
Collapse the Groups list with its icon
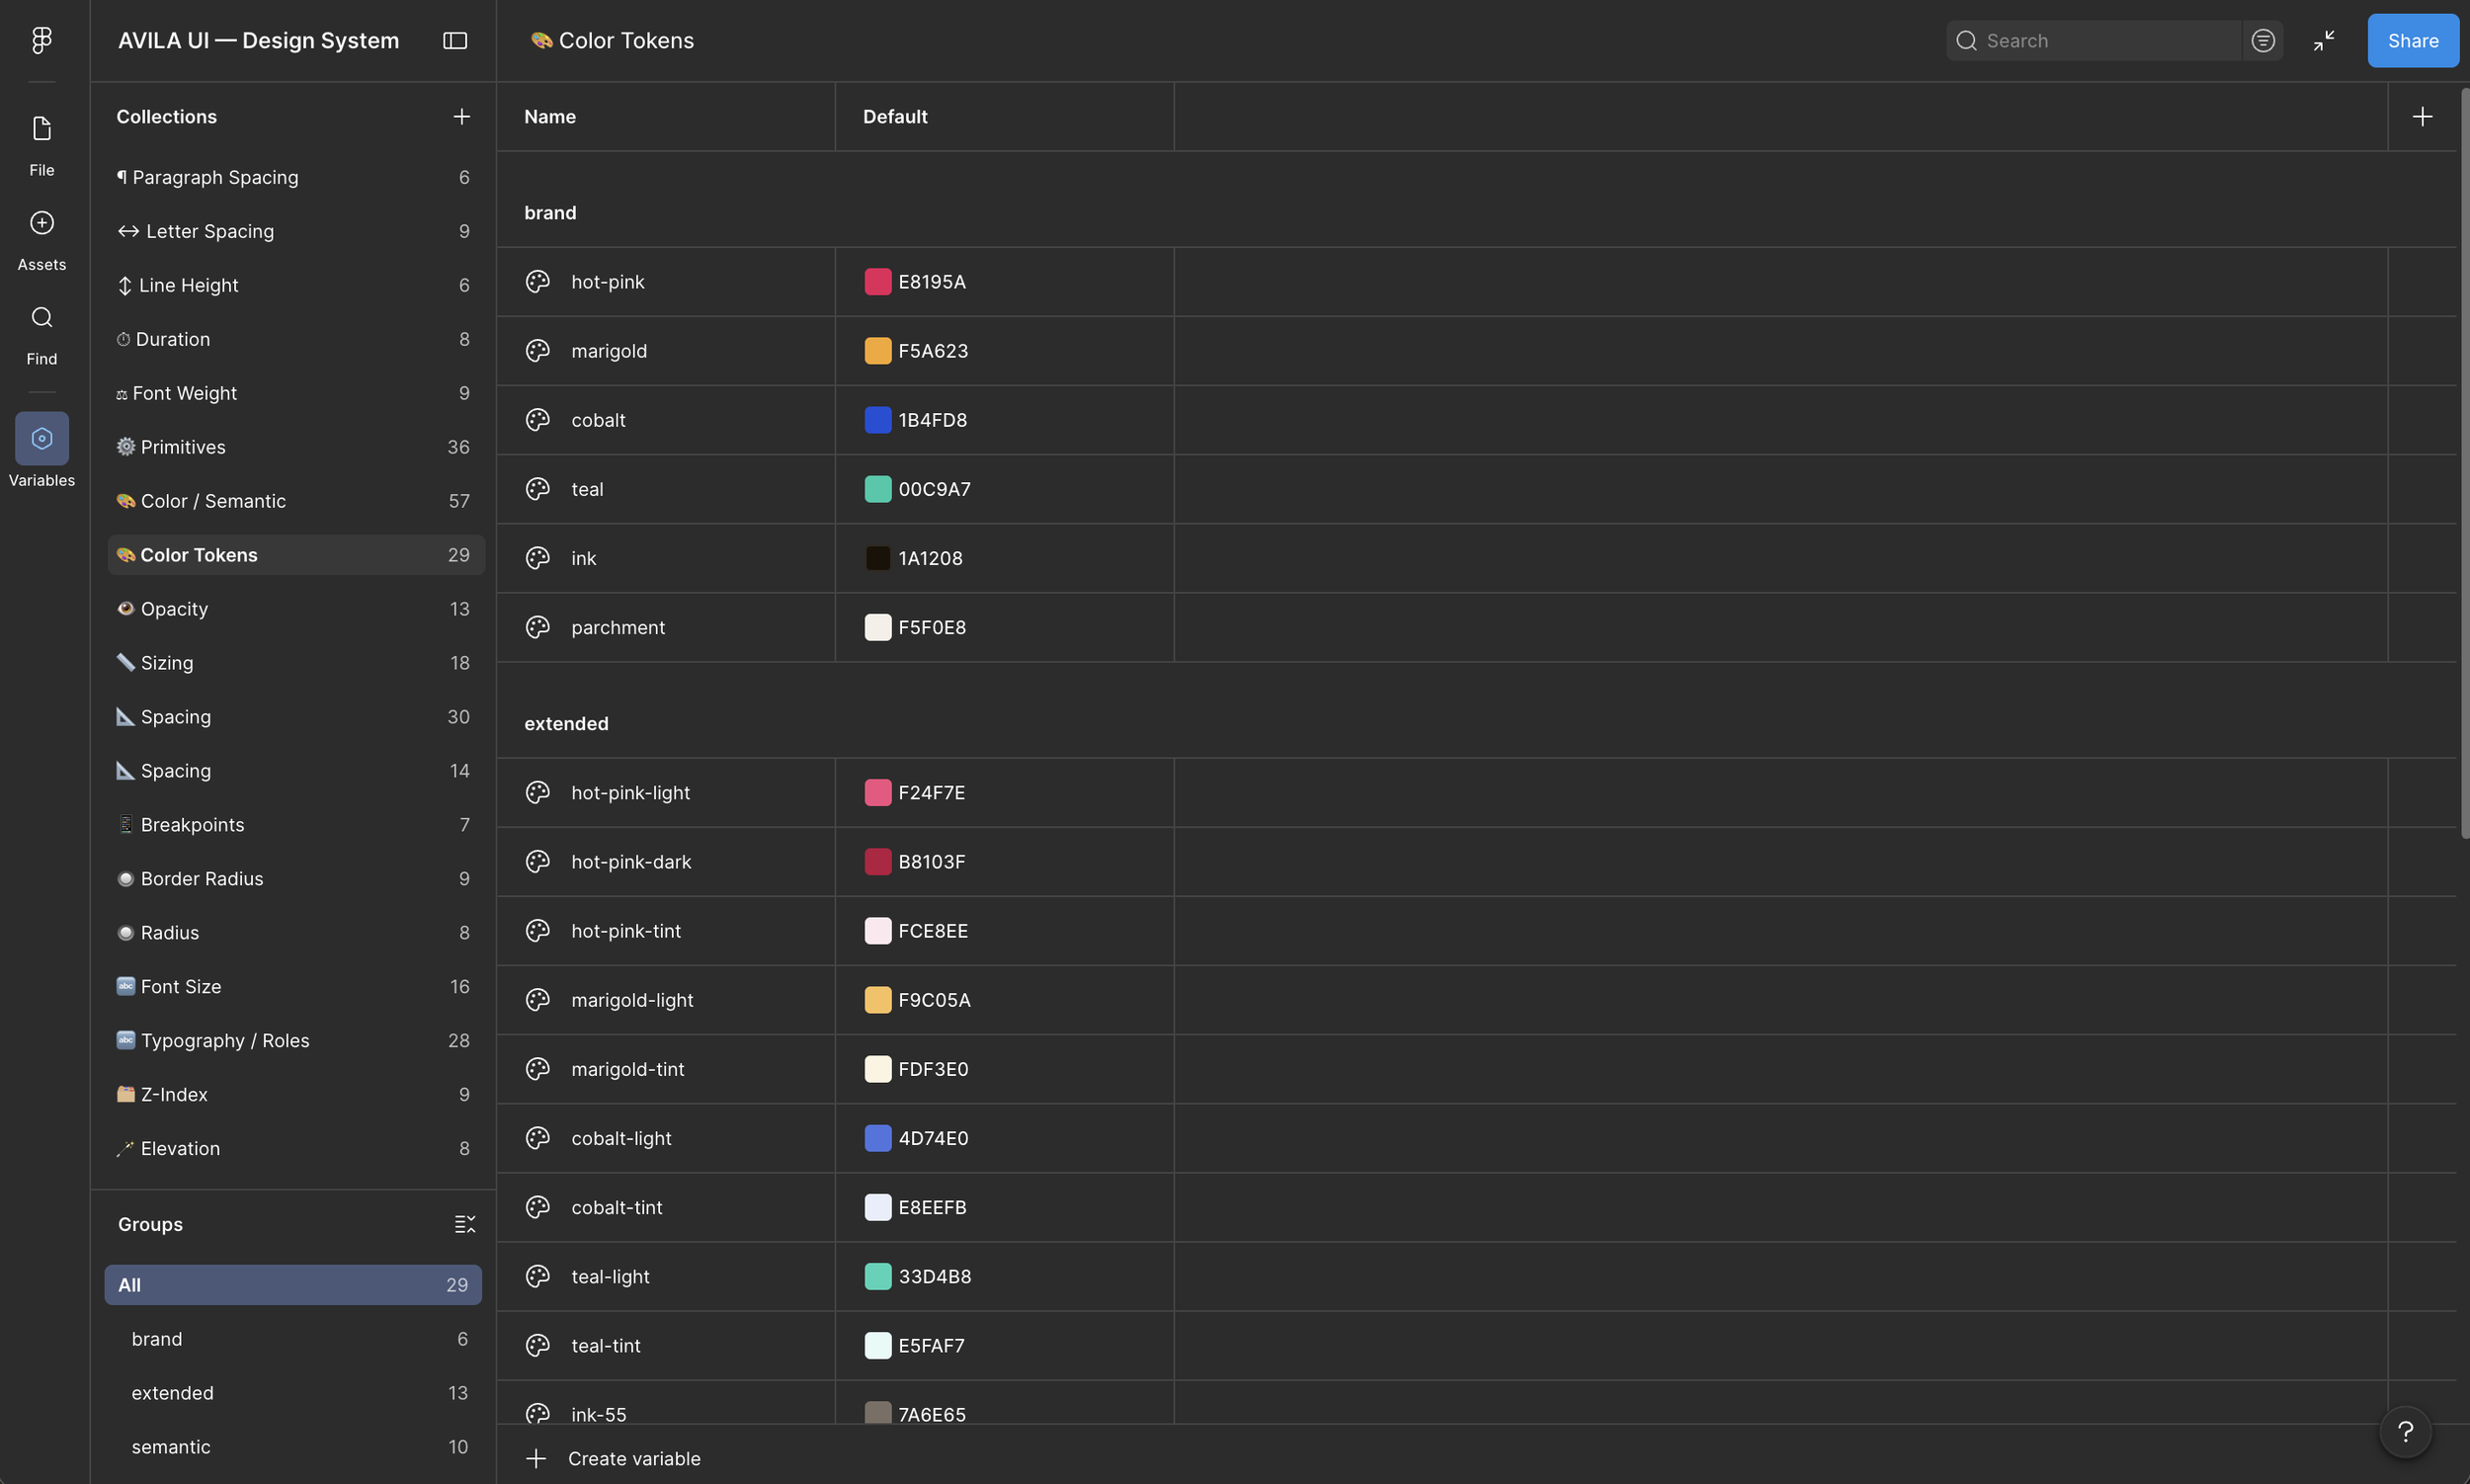pyautogui.click(x=464, y=1224)
